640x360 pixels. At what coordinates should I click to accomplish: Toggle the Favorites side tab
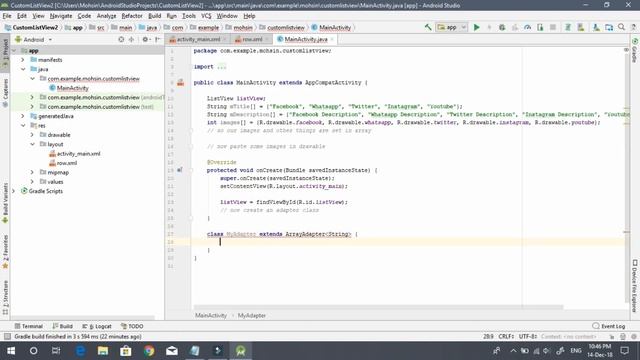pyautogui.click(x=5, y=252)
